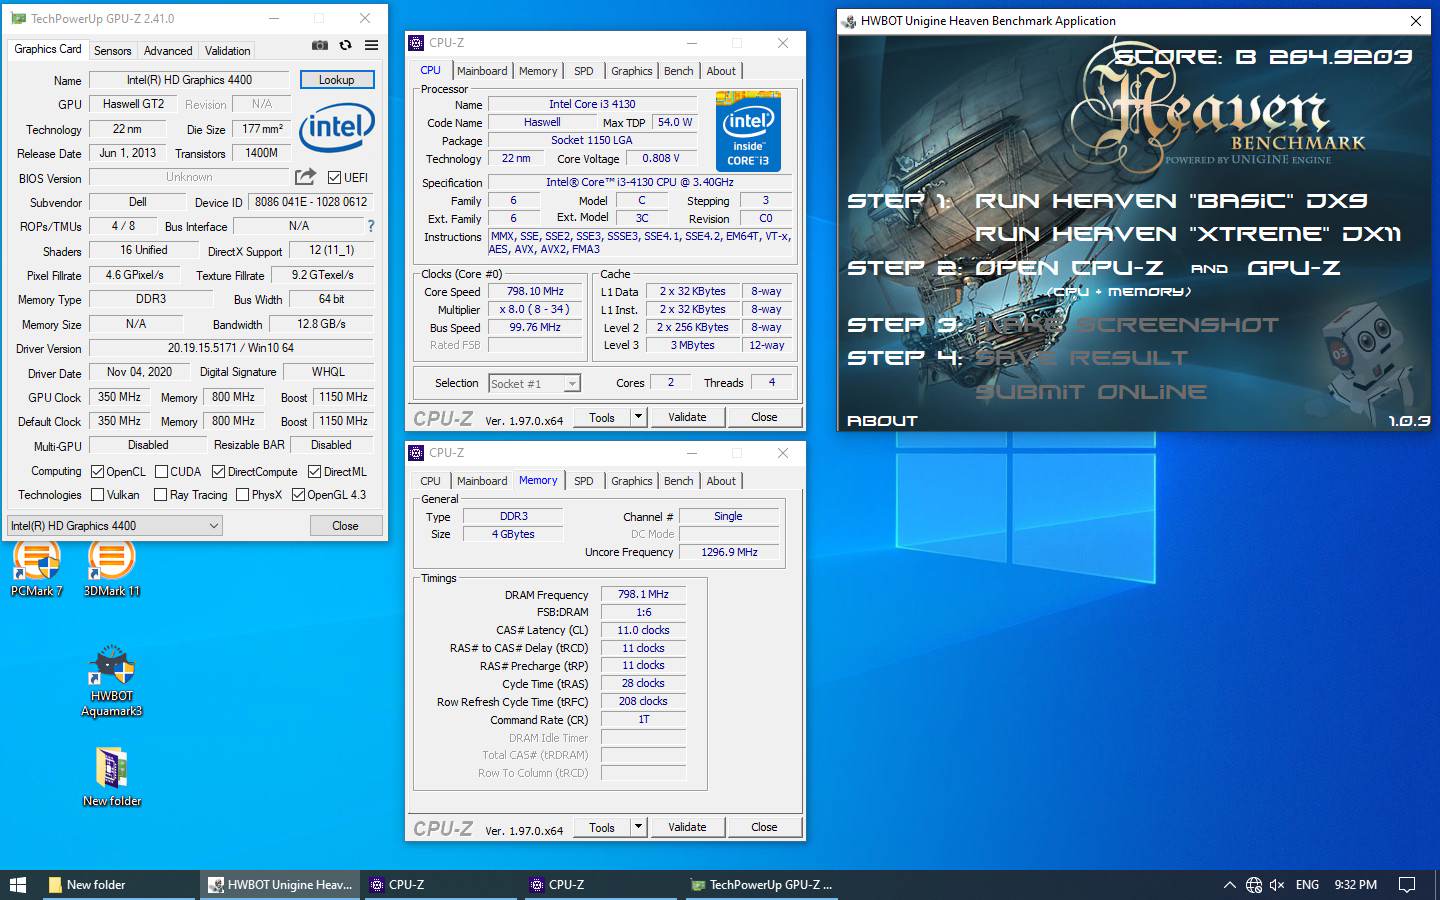
Task: Switch to GPU-Z Validation tab
Action: (x=228, y=50)
